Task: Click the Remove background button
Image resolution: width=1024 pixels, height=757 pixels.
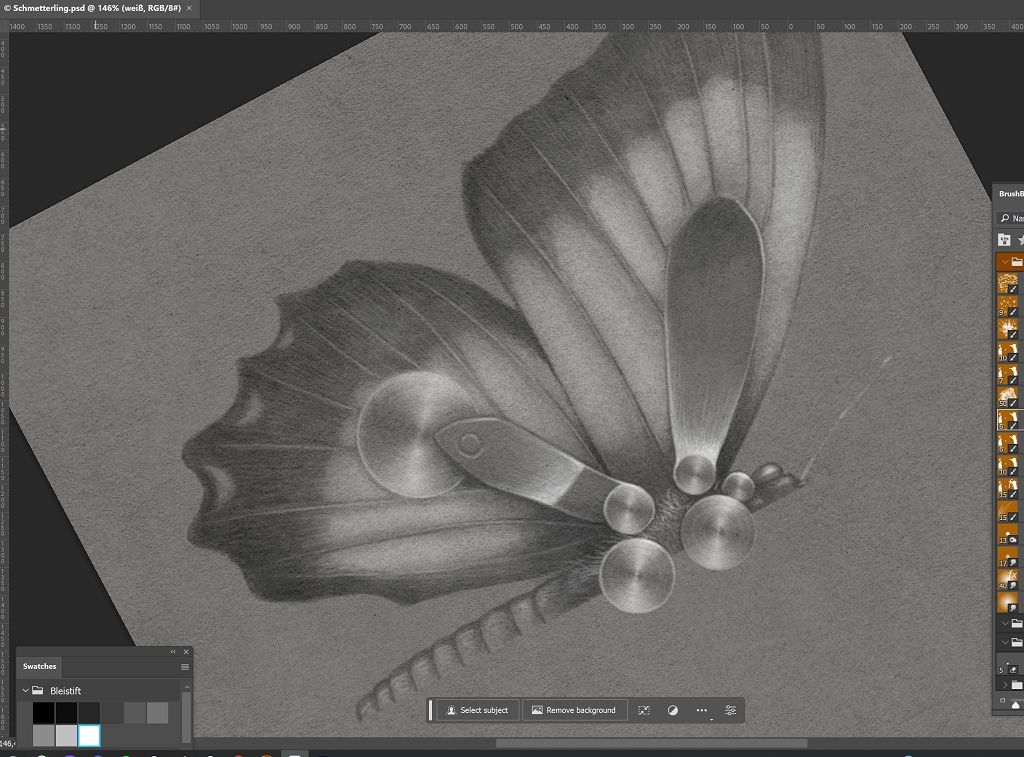Action: click(x=574, y=710)
